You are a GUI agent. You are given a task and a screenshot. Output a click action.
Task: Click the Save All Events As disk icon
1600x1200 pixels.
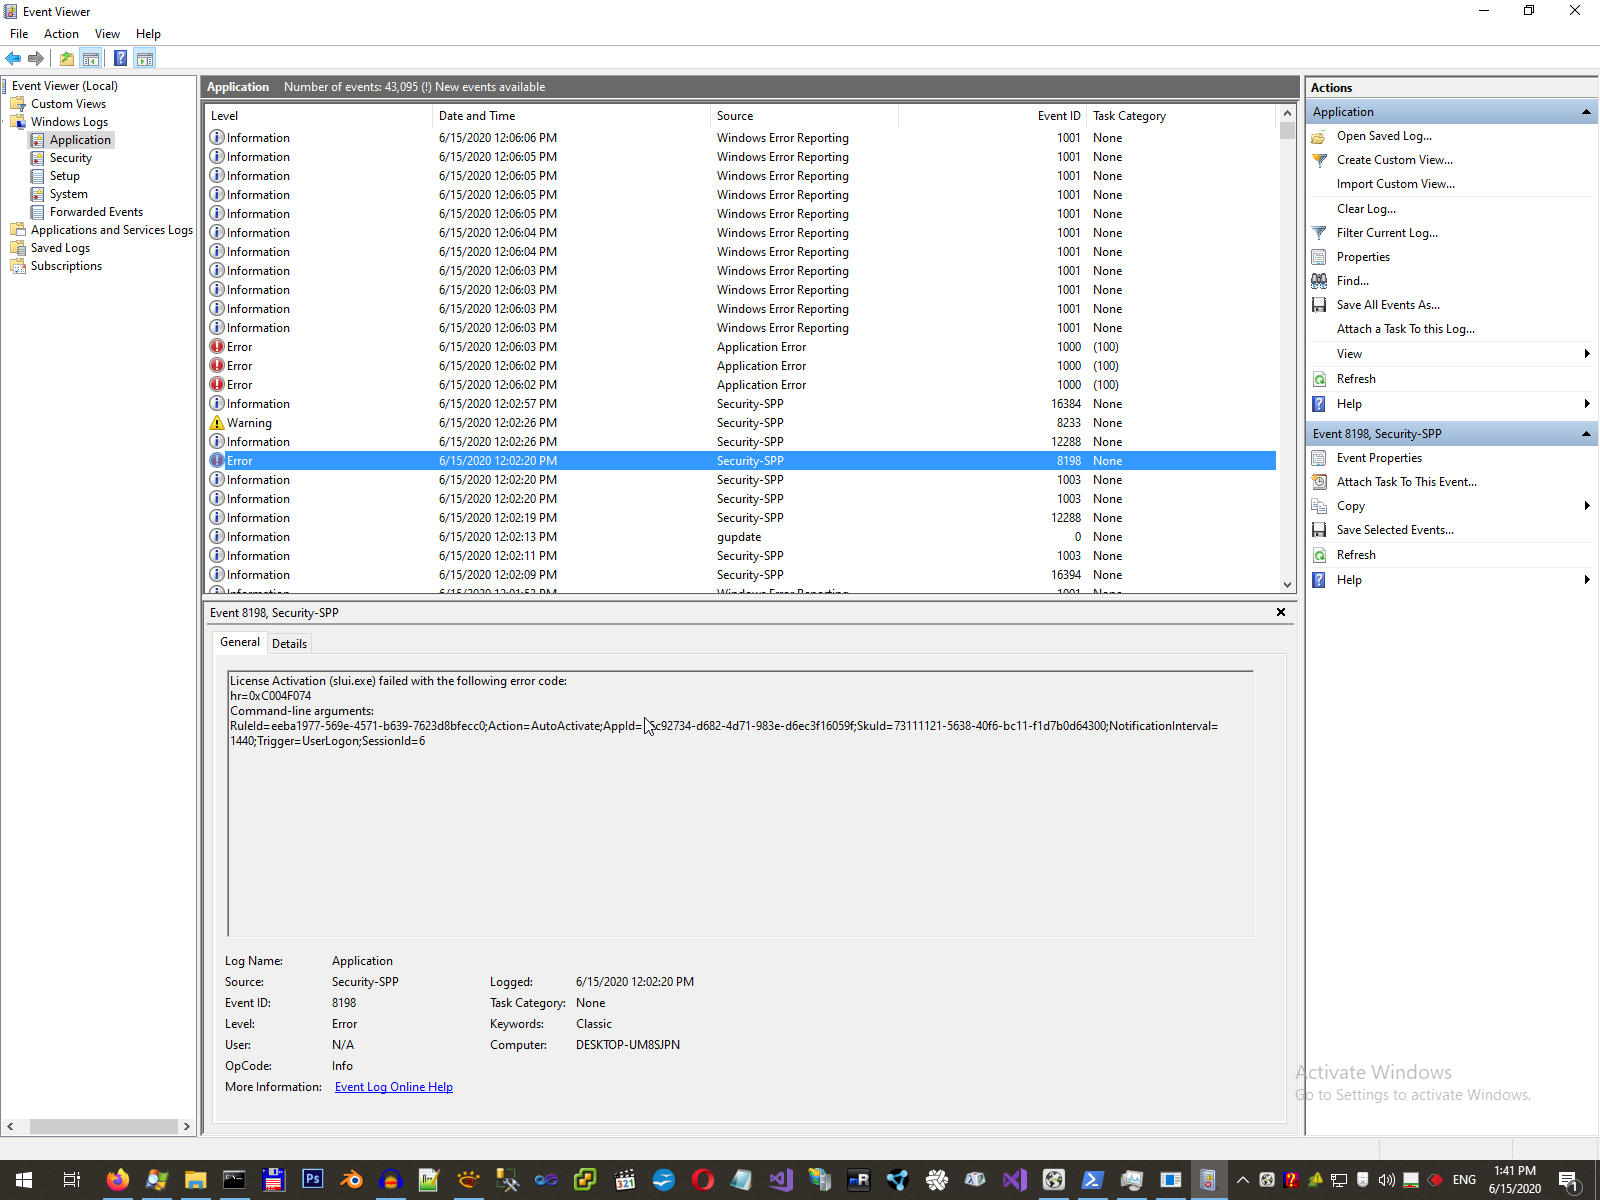1319,305
